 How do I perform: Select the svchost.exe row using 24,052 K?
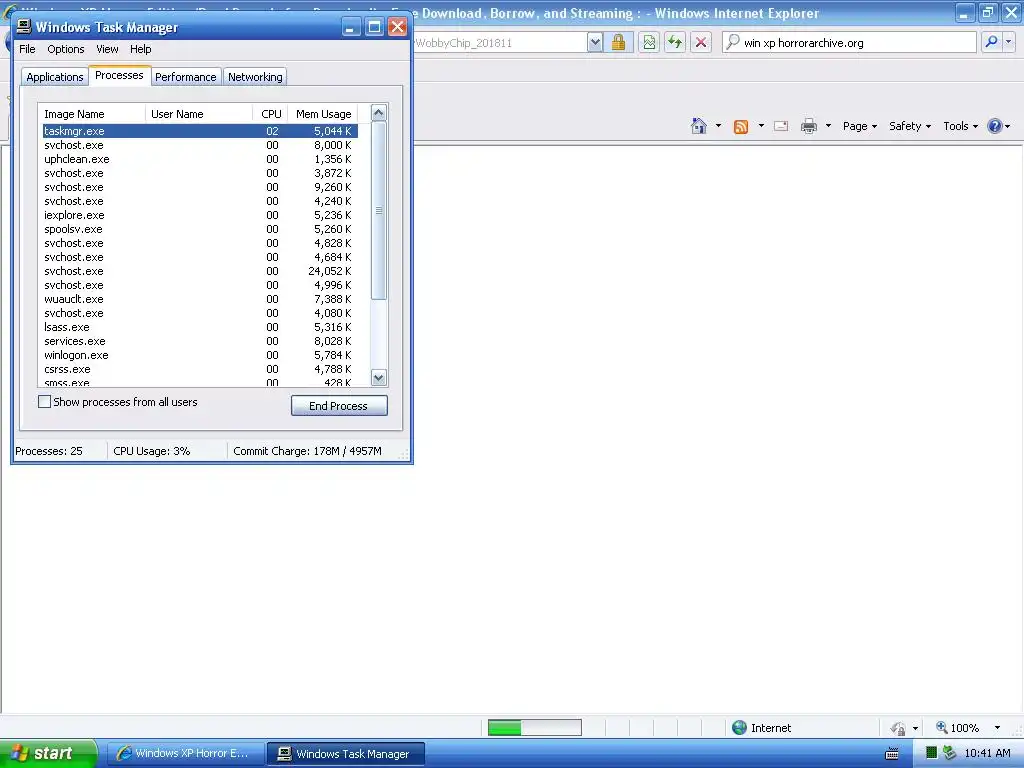click(x=200, y=271)
